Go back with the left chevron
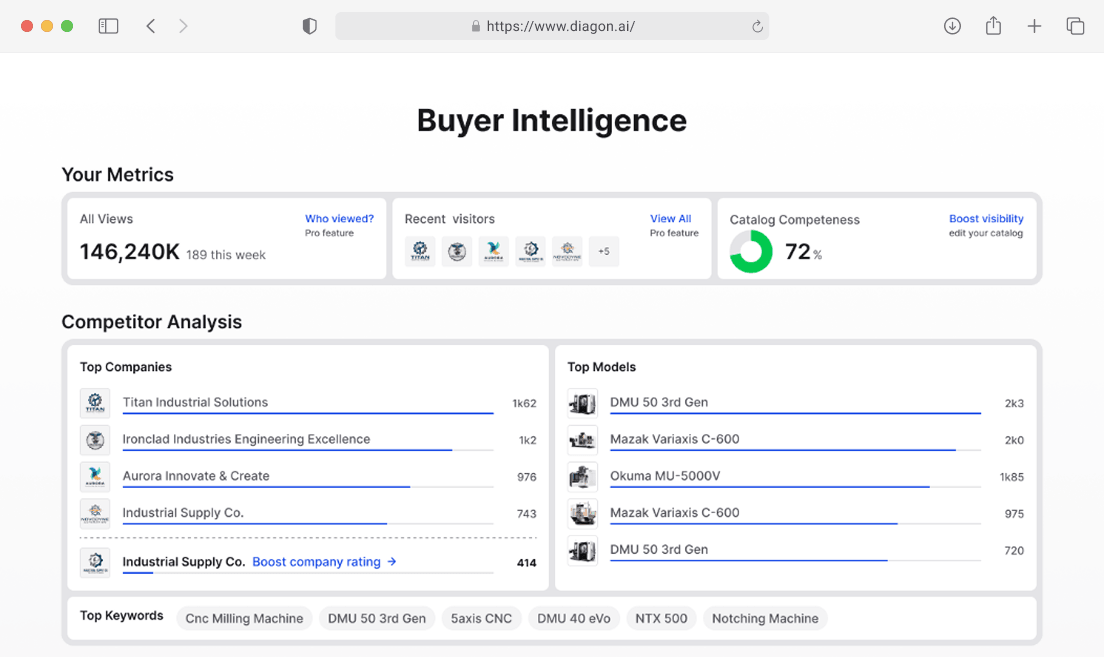The width and height of the screenshot is (1104, 657). 151,26
